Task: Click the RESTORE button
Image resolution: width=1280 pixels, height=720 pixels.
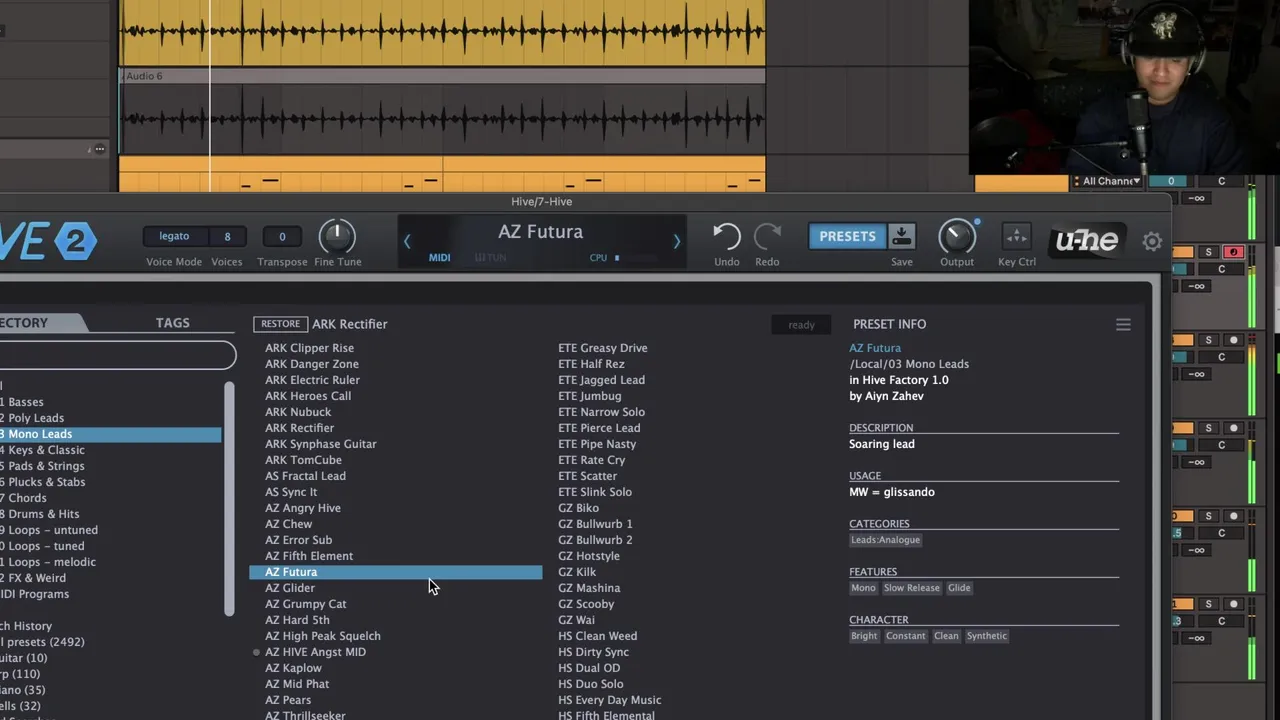Action: point(280,324)
